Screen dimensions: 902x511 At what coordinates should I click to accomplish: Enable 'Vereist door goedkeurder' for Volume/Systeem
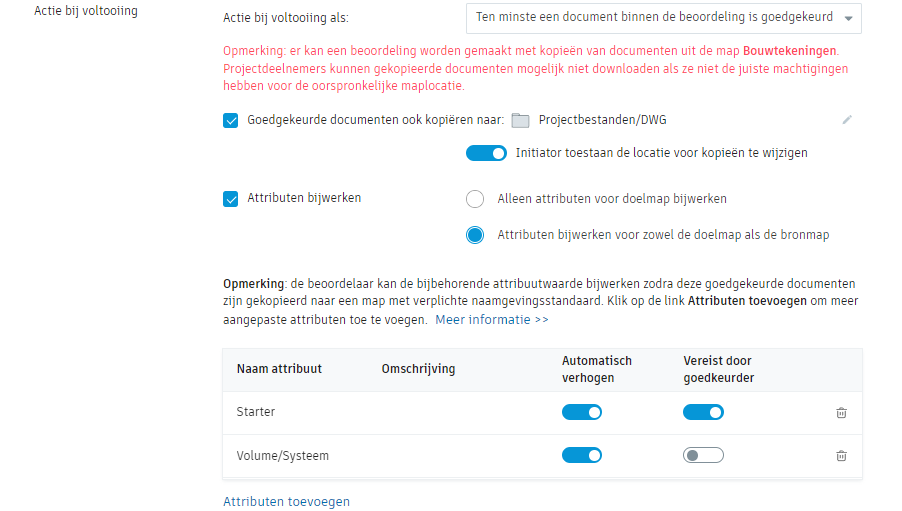click(x=703, y=455)
